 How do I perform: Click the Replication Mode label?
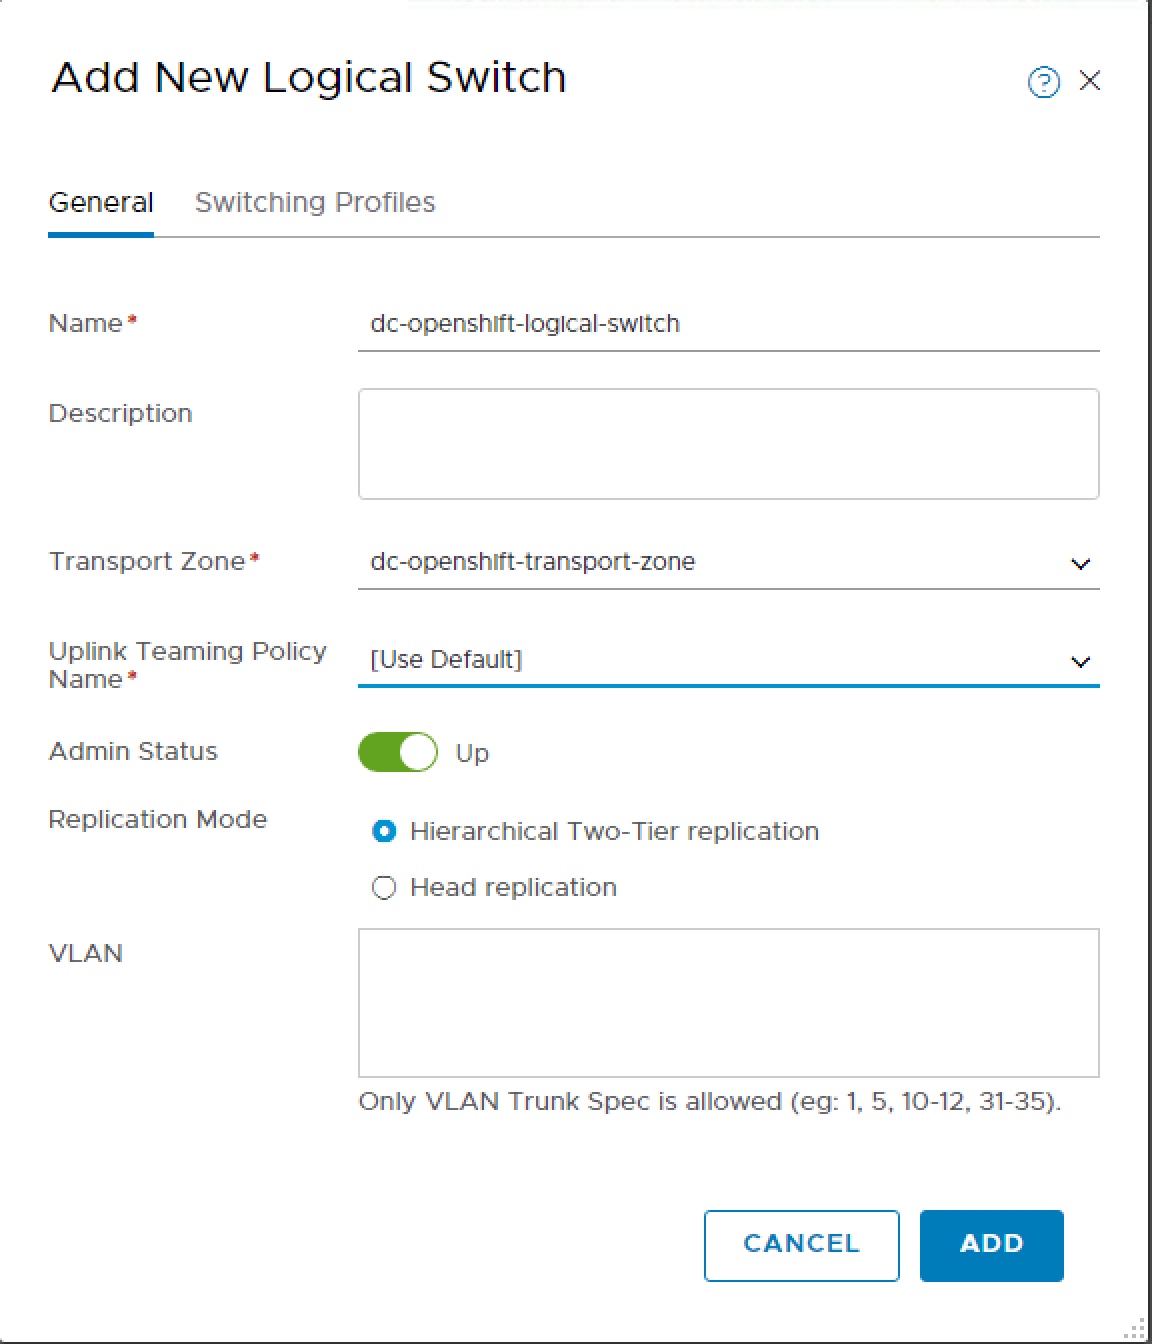coord(157,819)
